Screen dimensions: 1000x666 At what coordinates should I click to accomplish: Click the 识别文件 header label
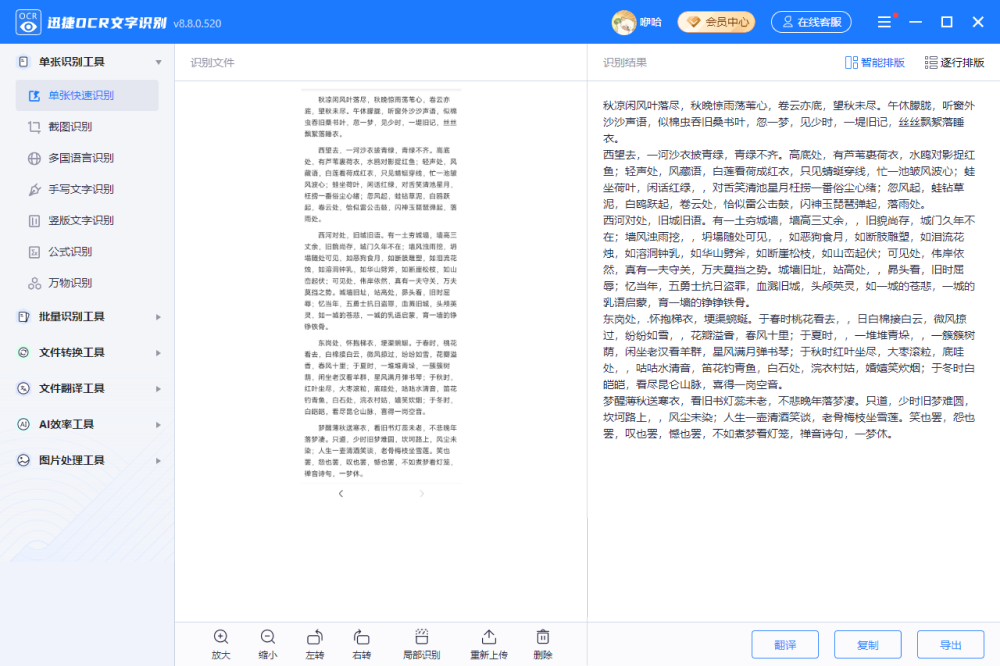click(x=212, y=63)
